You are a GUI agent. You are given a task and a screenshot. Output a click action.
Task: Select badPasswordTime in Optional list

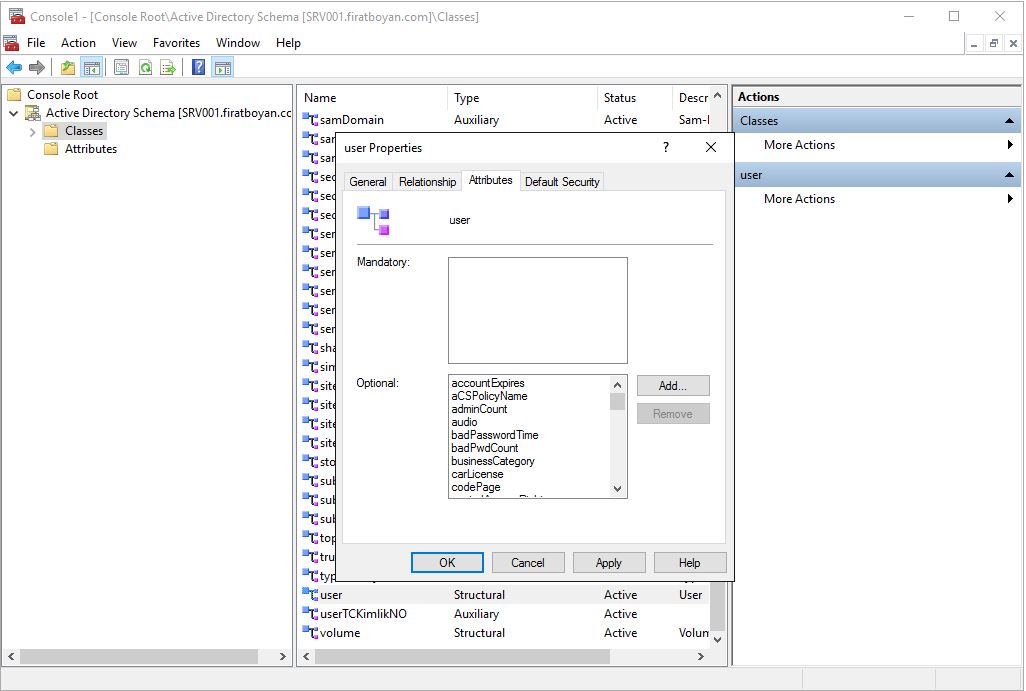point(495,435)
